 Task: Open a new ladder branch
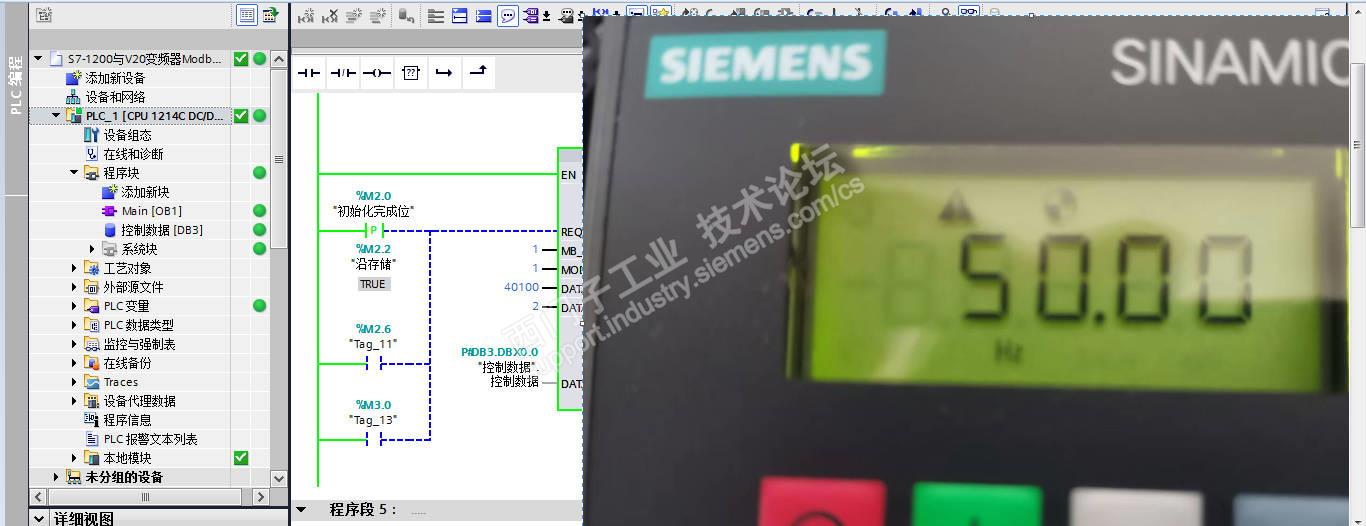pyautogui.click(x=445, y=73)
